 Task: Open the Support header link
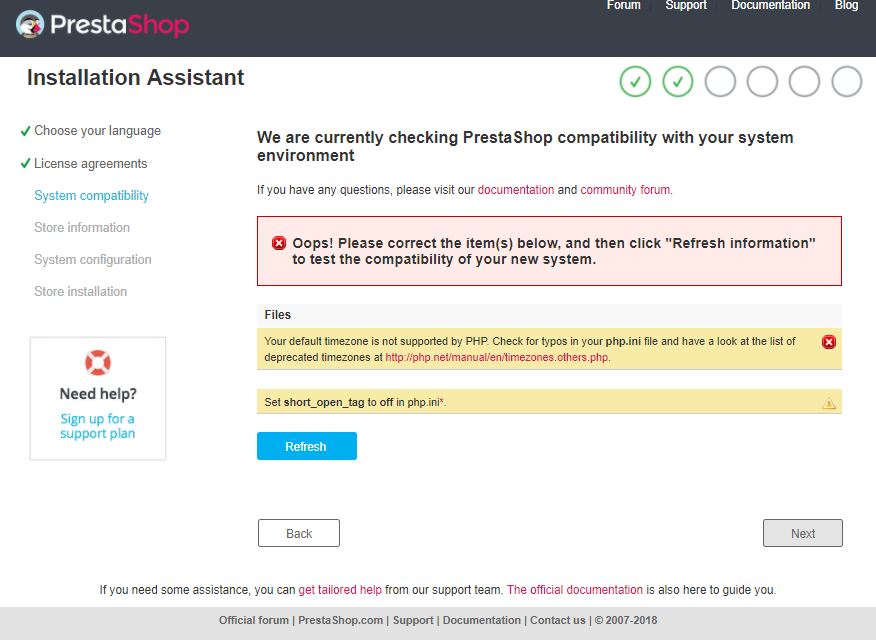click(x=686, y=6)
